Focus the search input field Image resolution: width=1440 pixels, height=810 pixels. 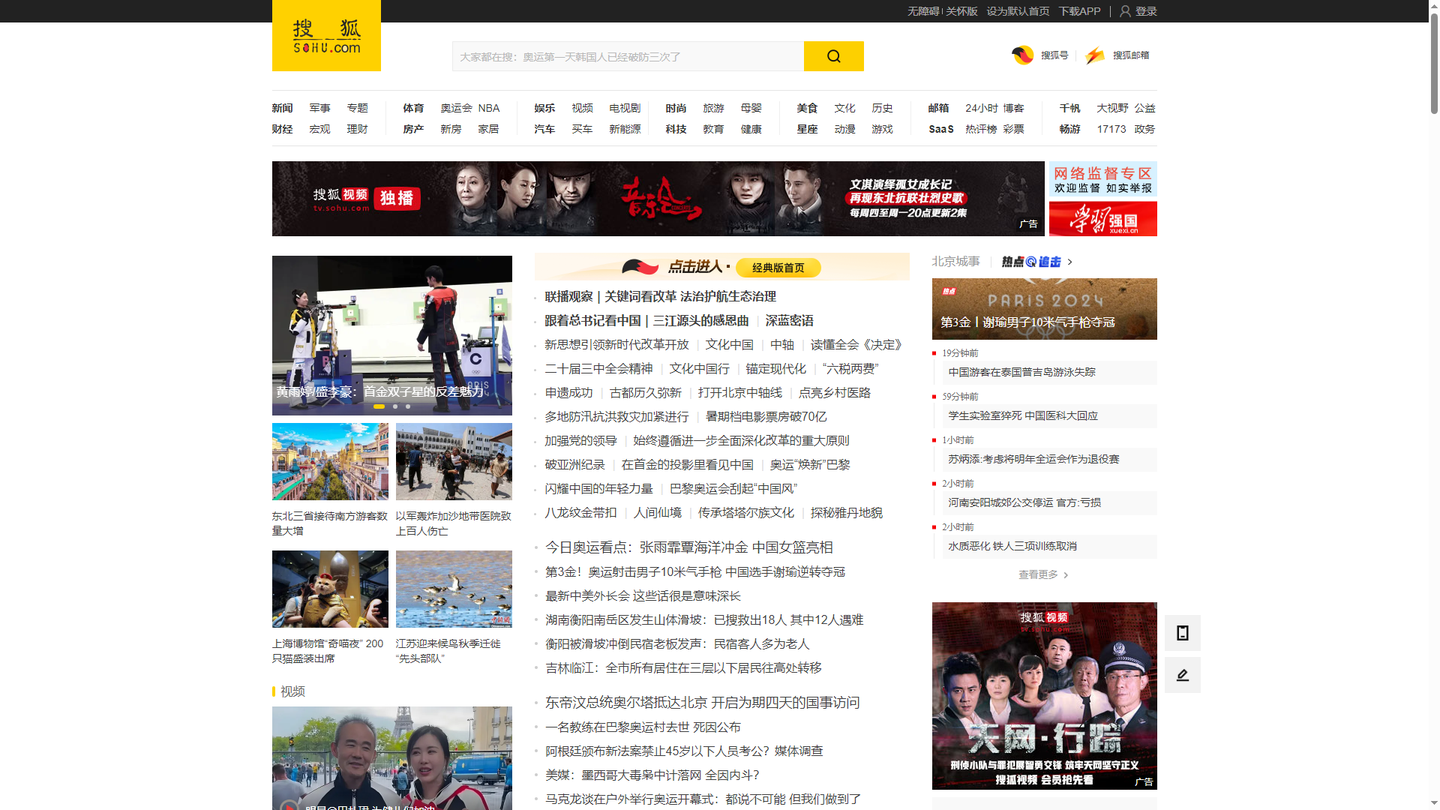[628, 56]
